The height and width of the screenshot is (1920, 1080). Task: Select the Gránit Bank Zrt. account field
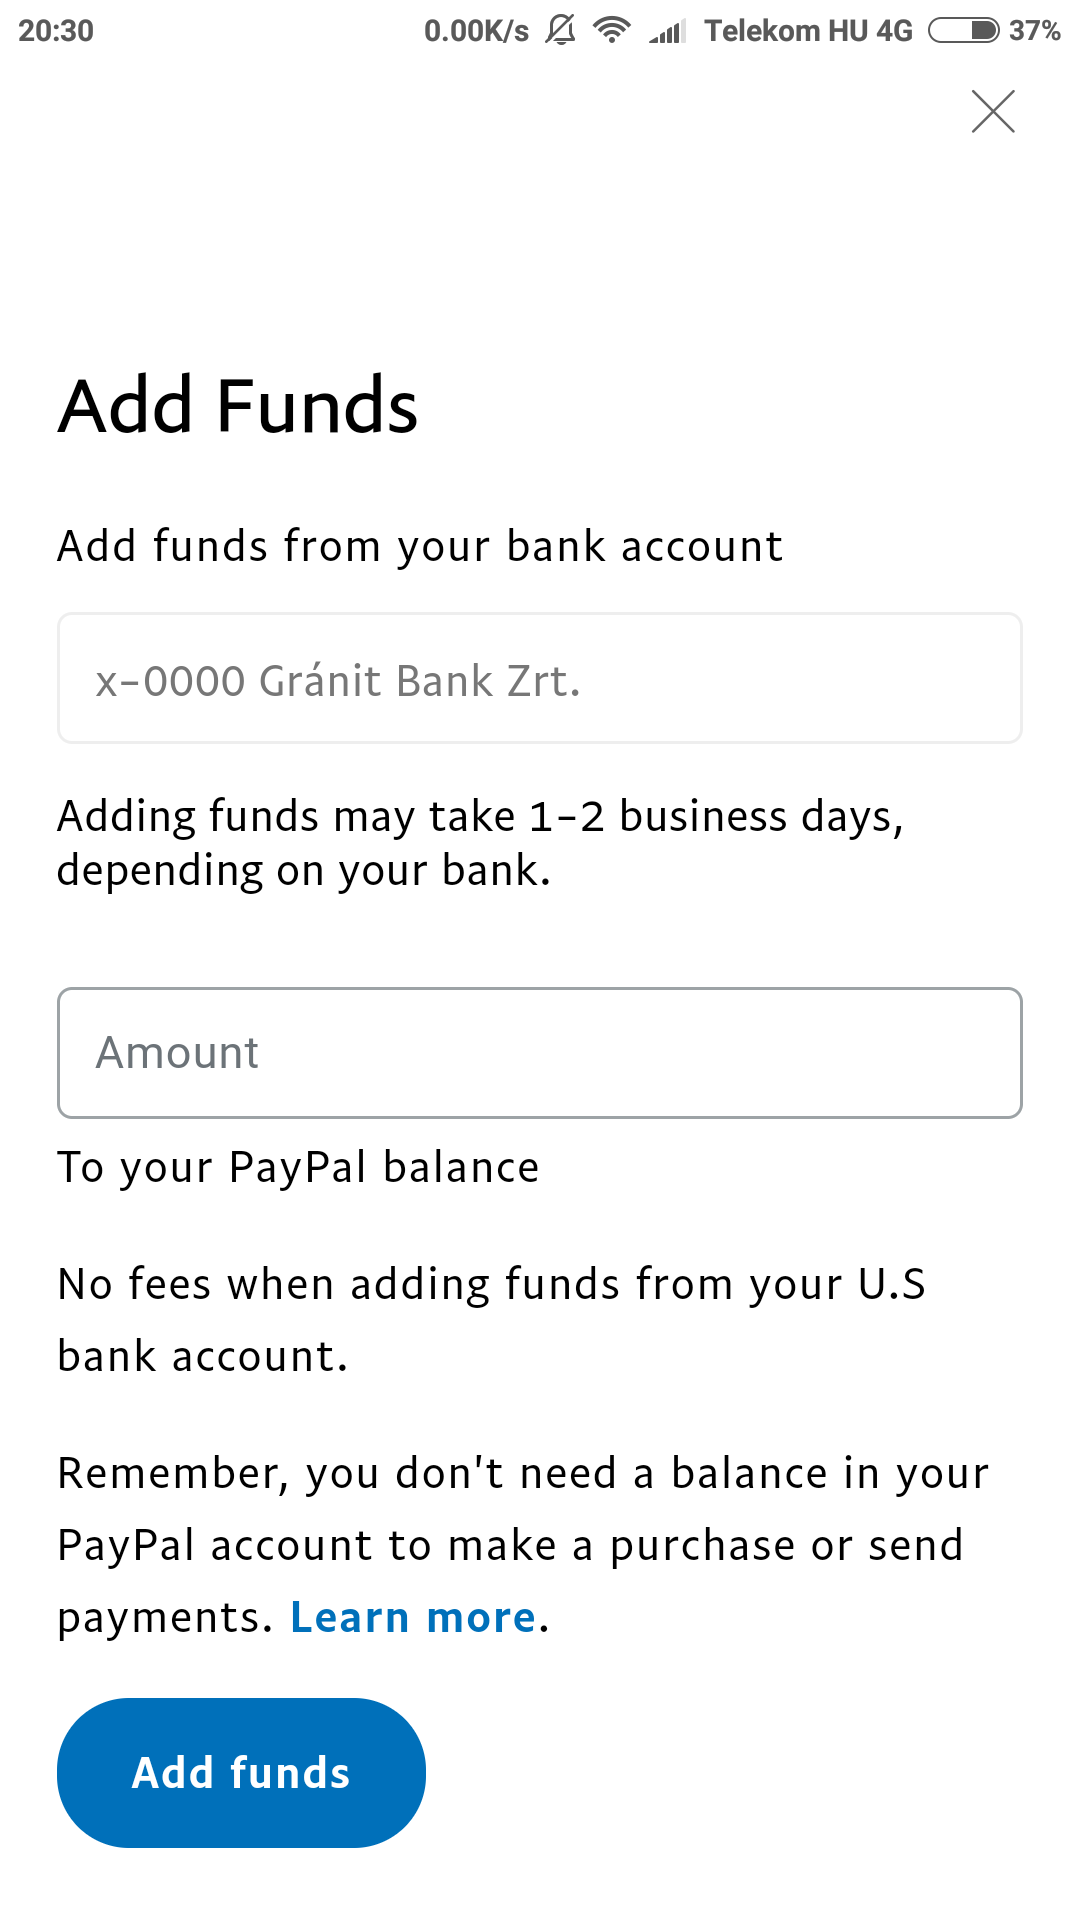coord(540,678)
